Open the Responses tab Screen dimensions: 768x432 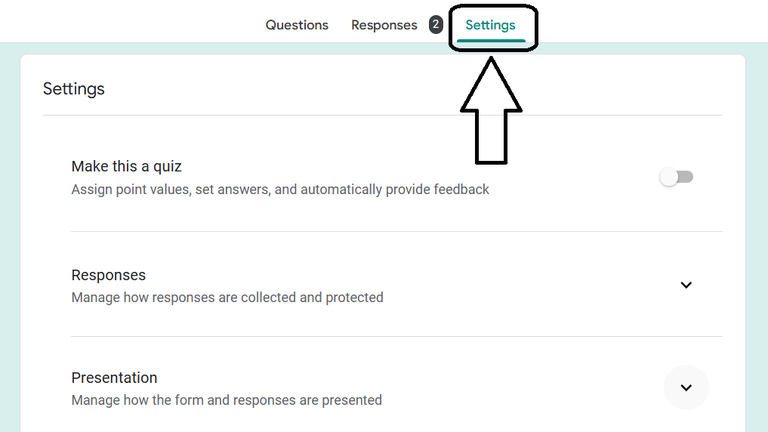point(384,25)
